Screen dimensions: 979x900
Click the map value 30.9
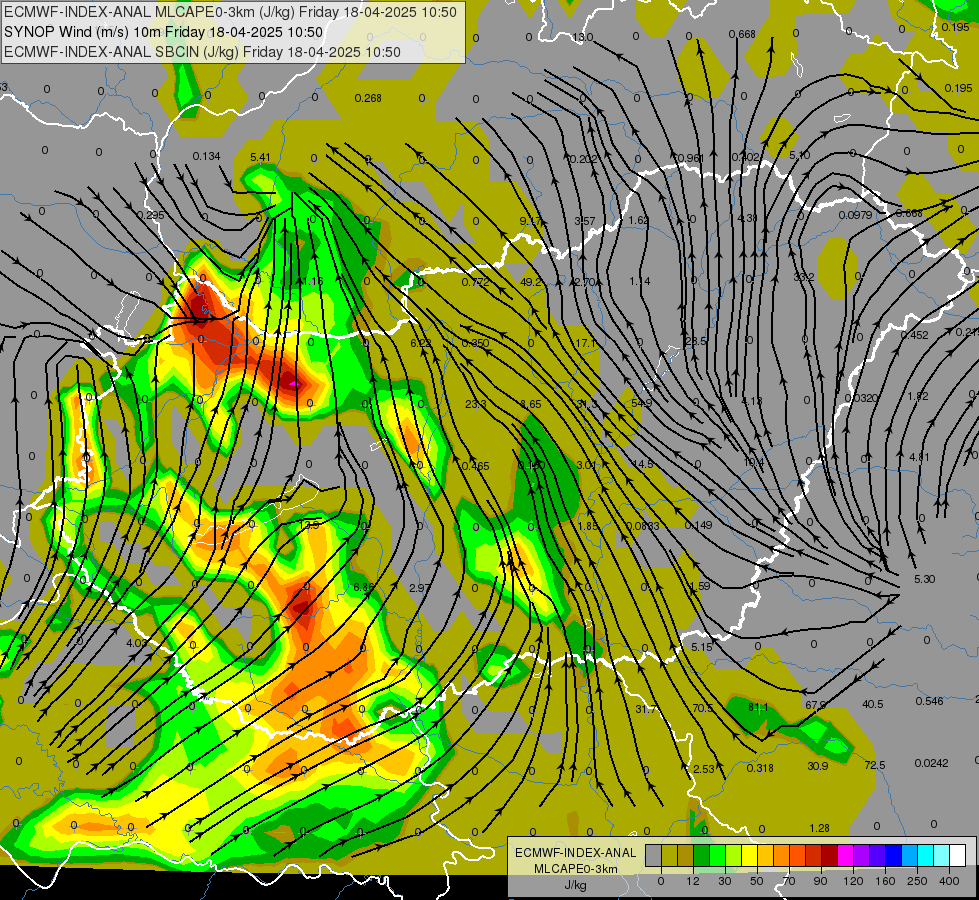pyautogui.click(x=817, y=766)
